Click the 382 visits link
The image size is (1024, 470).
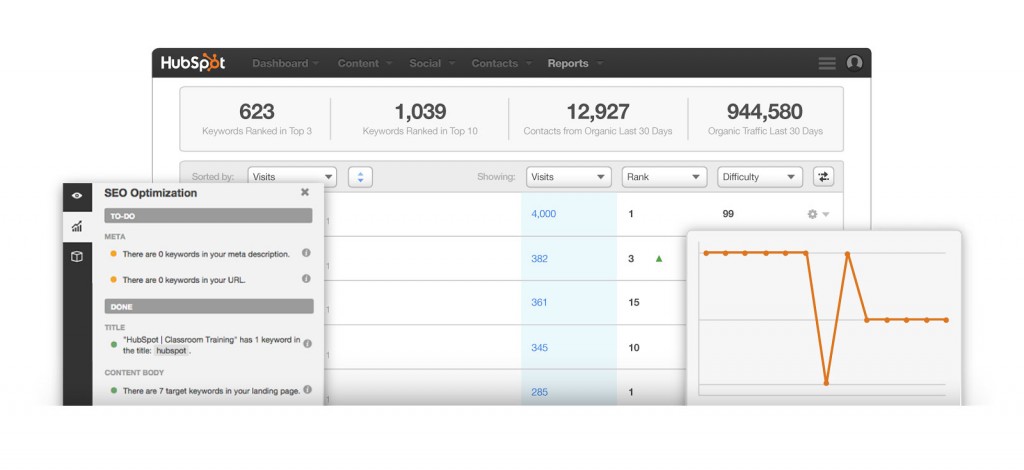[539, 258]
